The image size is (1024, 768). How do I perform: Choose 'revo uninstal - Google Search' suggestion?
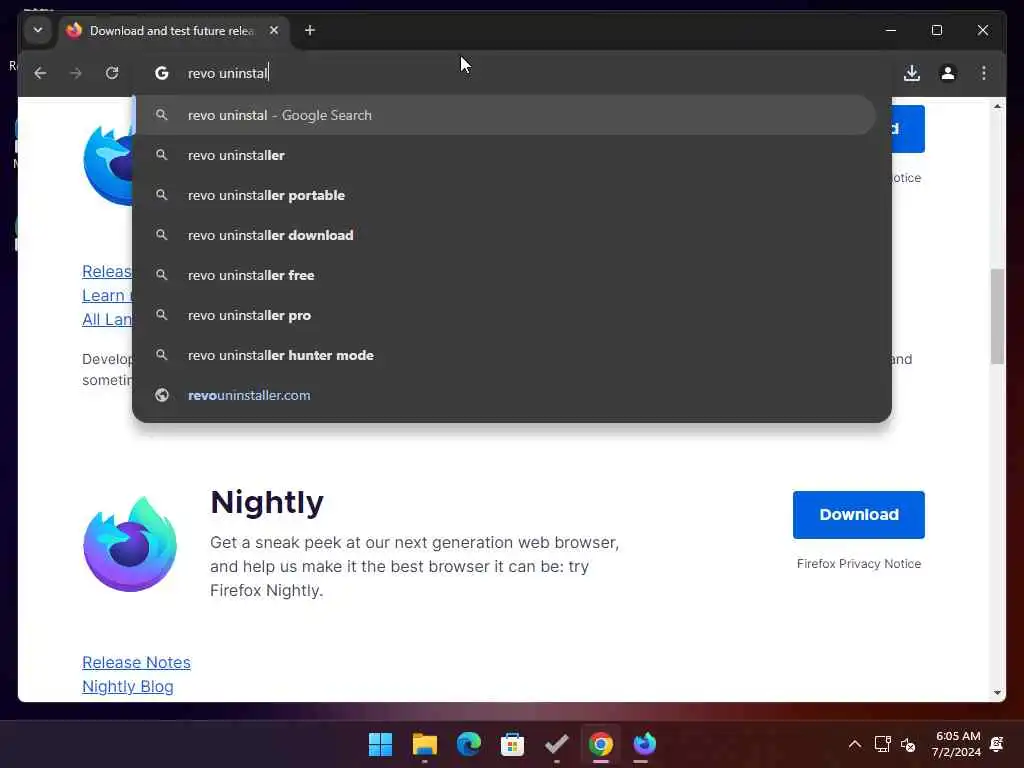(504, 115)
